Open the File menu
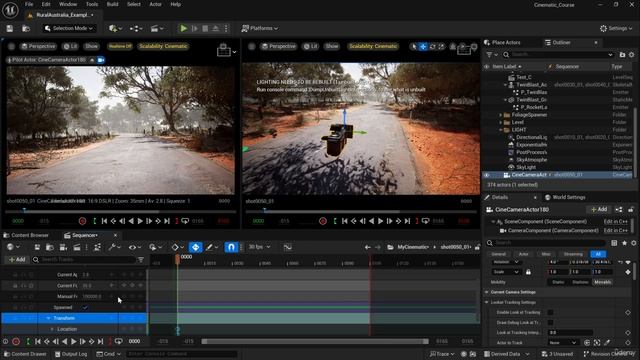The image size is (640, 360). click(x=29, y=4)
